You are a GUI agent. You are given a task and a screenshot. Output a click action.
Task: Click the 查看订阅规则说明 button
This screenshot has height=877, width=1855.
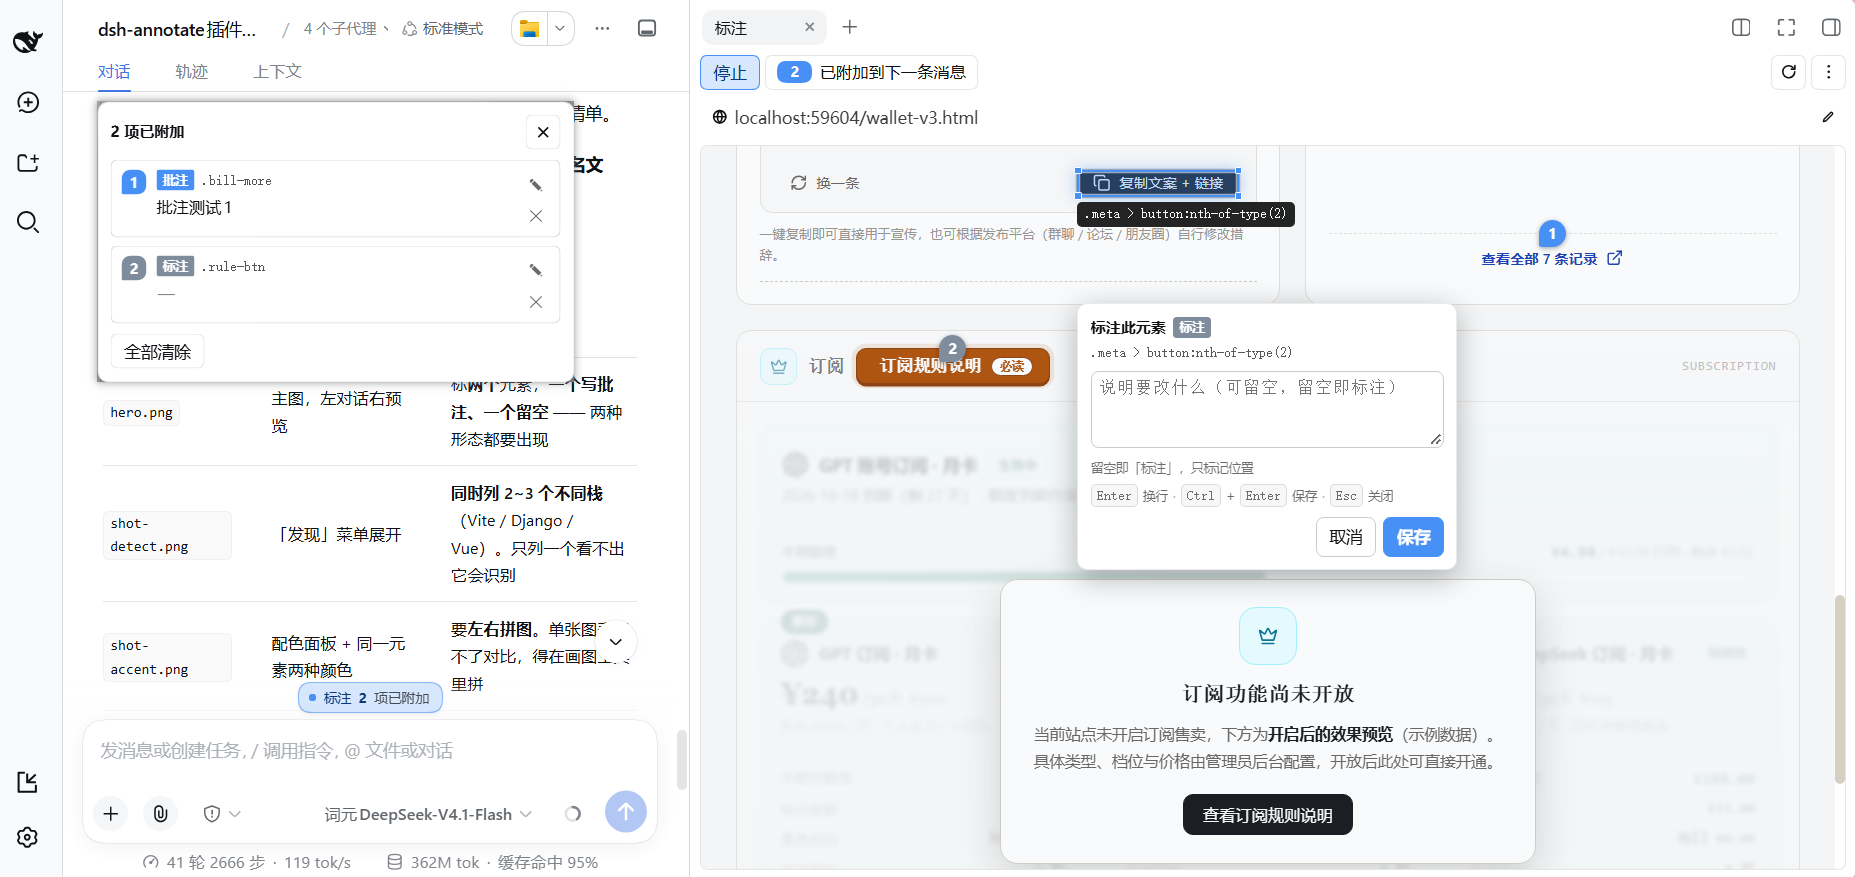(1267, 815)
